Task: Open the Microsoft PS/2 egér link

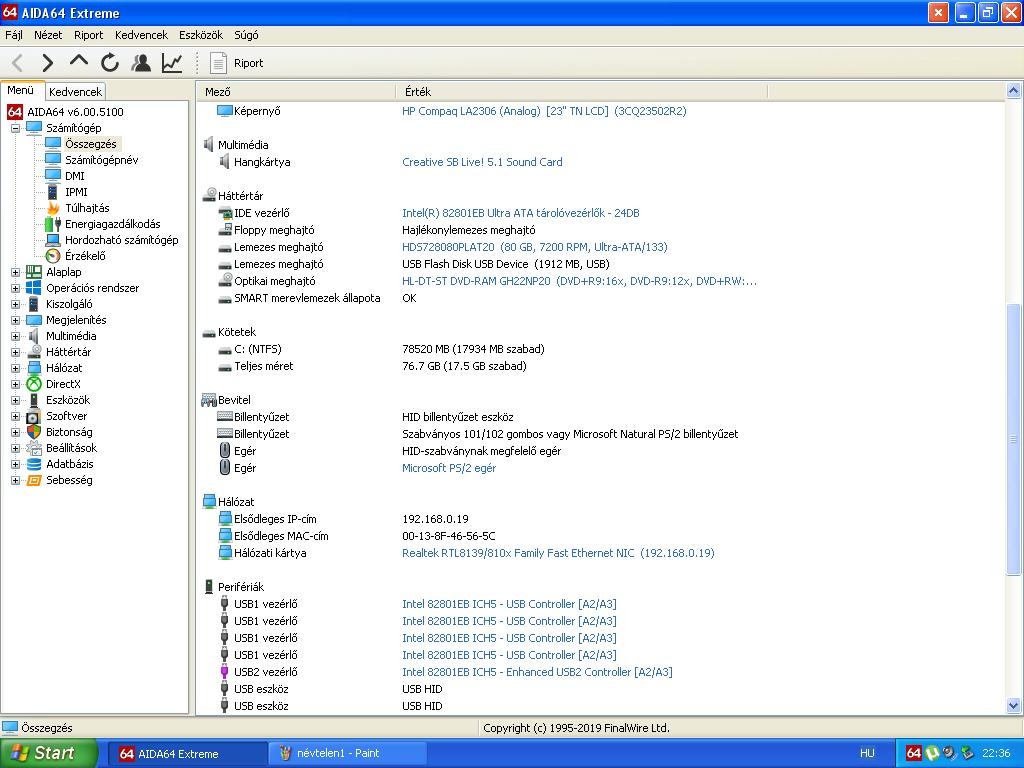Action: (449, 468)
